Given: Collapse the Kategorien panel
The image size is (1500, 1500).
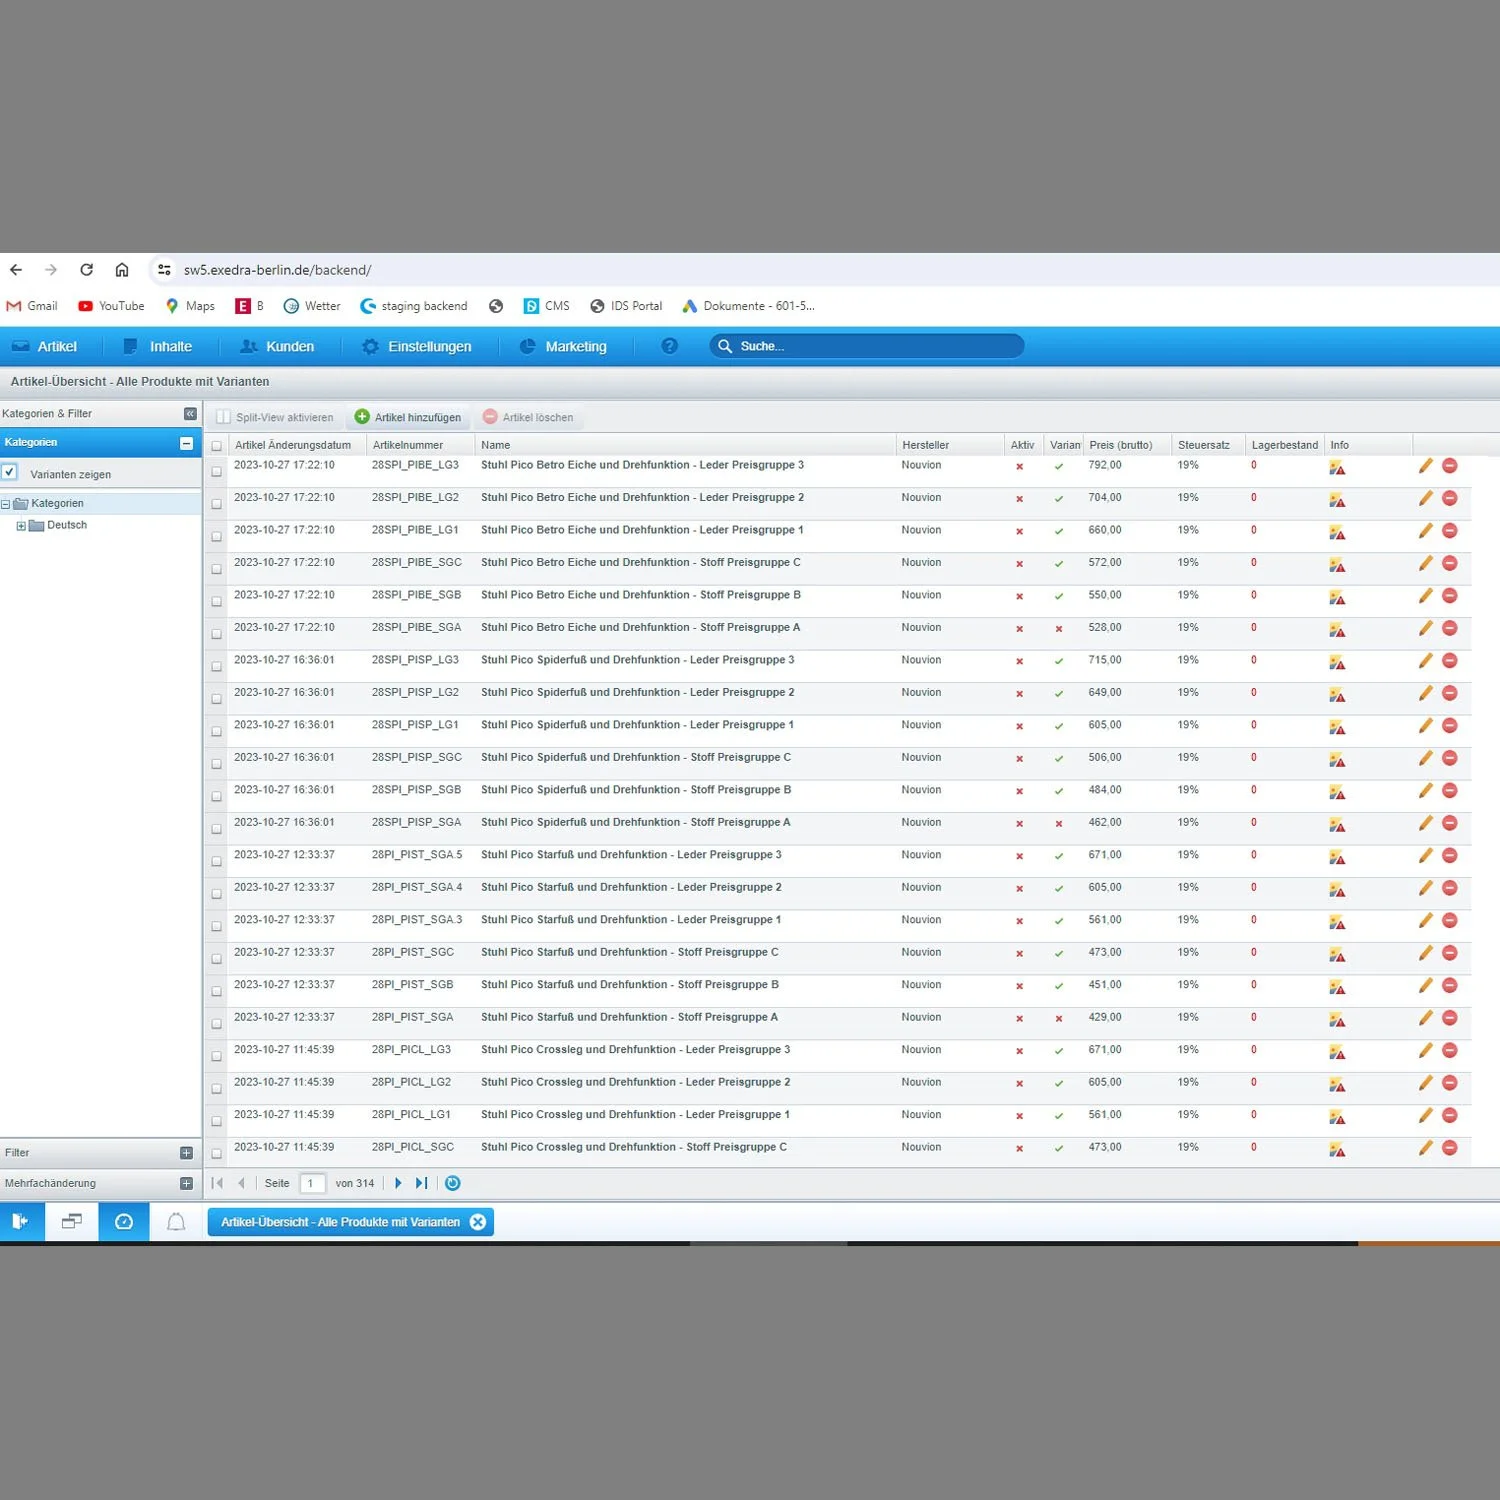Looking at the screenshot, I should pyautogui.click(x=185, y=442).
